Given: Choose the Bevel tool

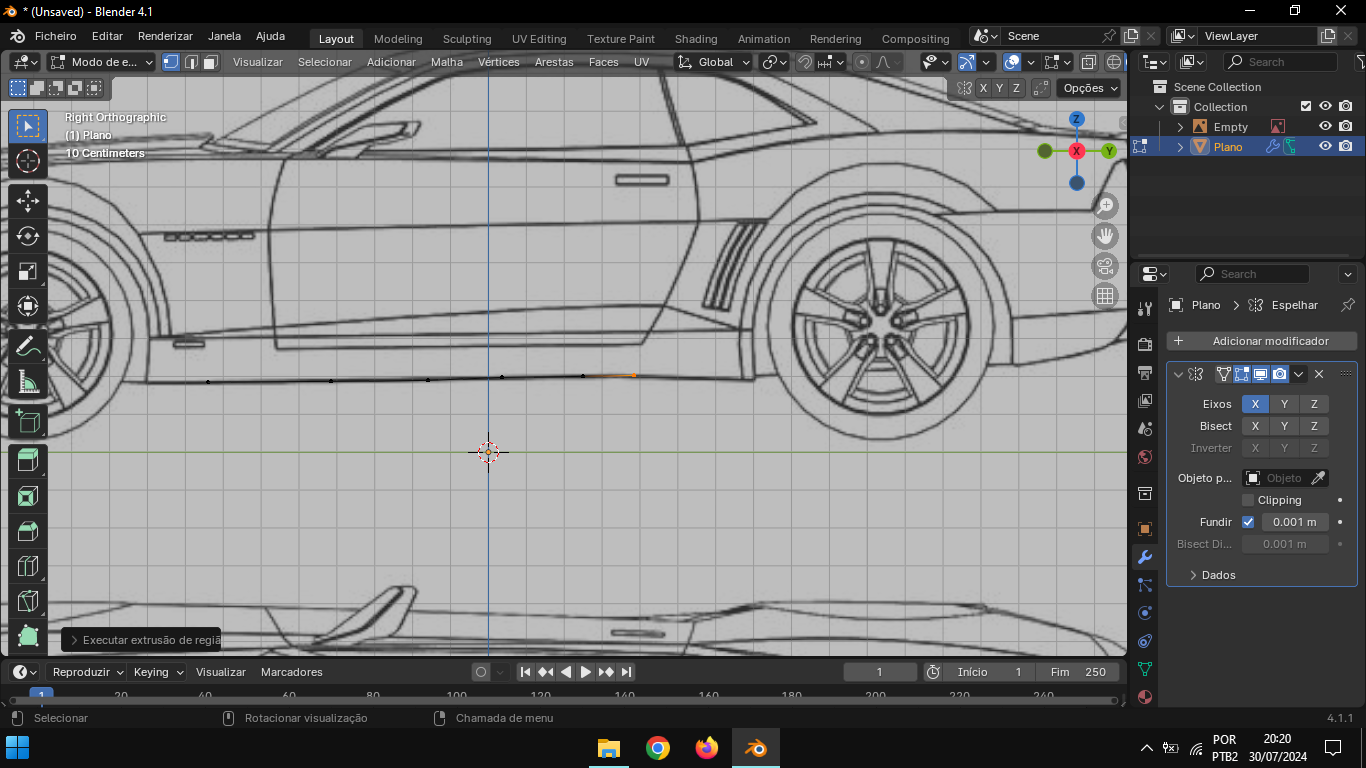Looking at the screenshot, I should (x=28, y=531).
